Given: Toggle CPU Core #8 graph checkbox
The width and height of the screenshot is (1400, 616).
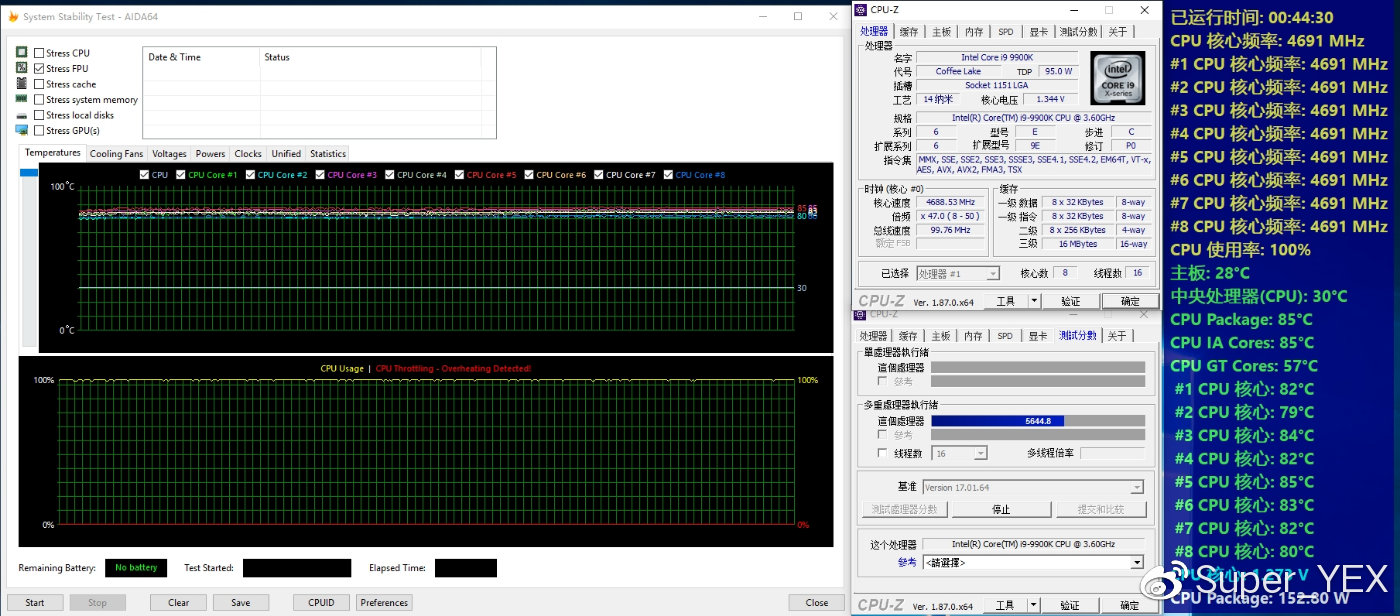Looking at the screenshot, I should coord(668,175).
